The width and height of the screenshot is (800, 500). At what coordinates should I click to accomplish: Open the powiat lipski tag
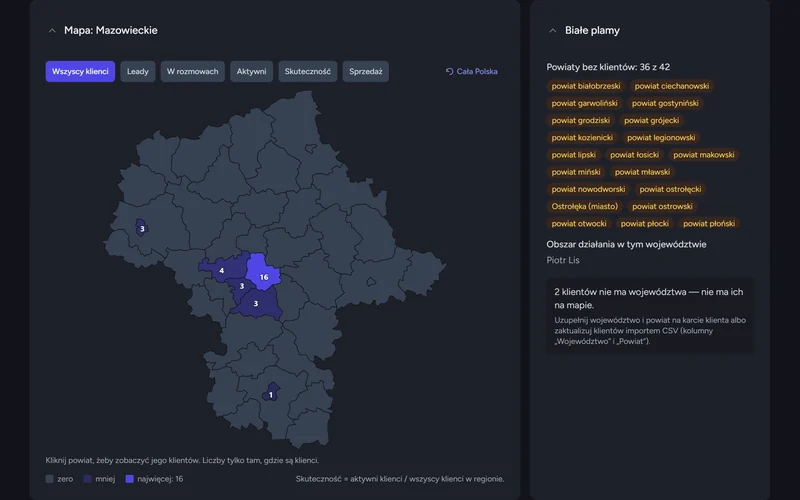coord(573,155)
